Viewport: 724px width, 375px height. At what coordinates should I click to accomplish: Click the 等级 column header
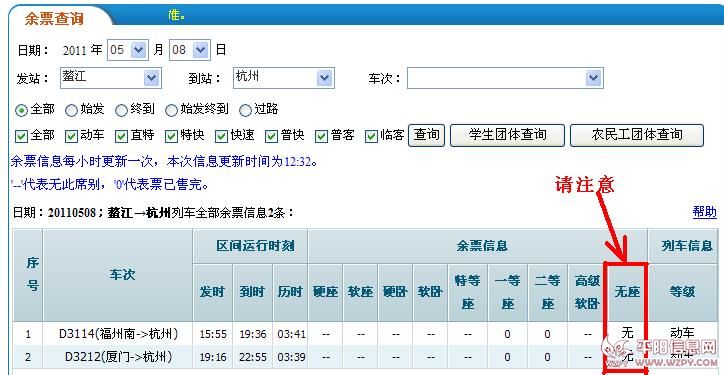point(682,292)
